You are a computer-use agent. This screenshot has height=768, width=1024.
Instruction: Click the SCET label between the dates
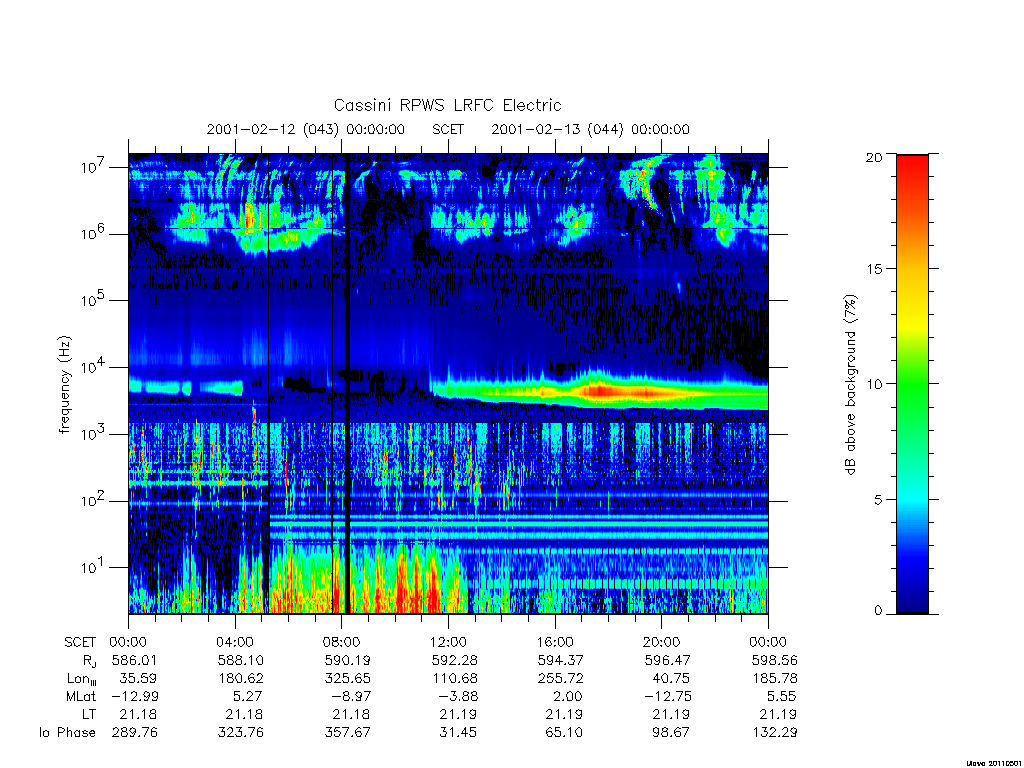click(x=448, y=129)
